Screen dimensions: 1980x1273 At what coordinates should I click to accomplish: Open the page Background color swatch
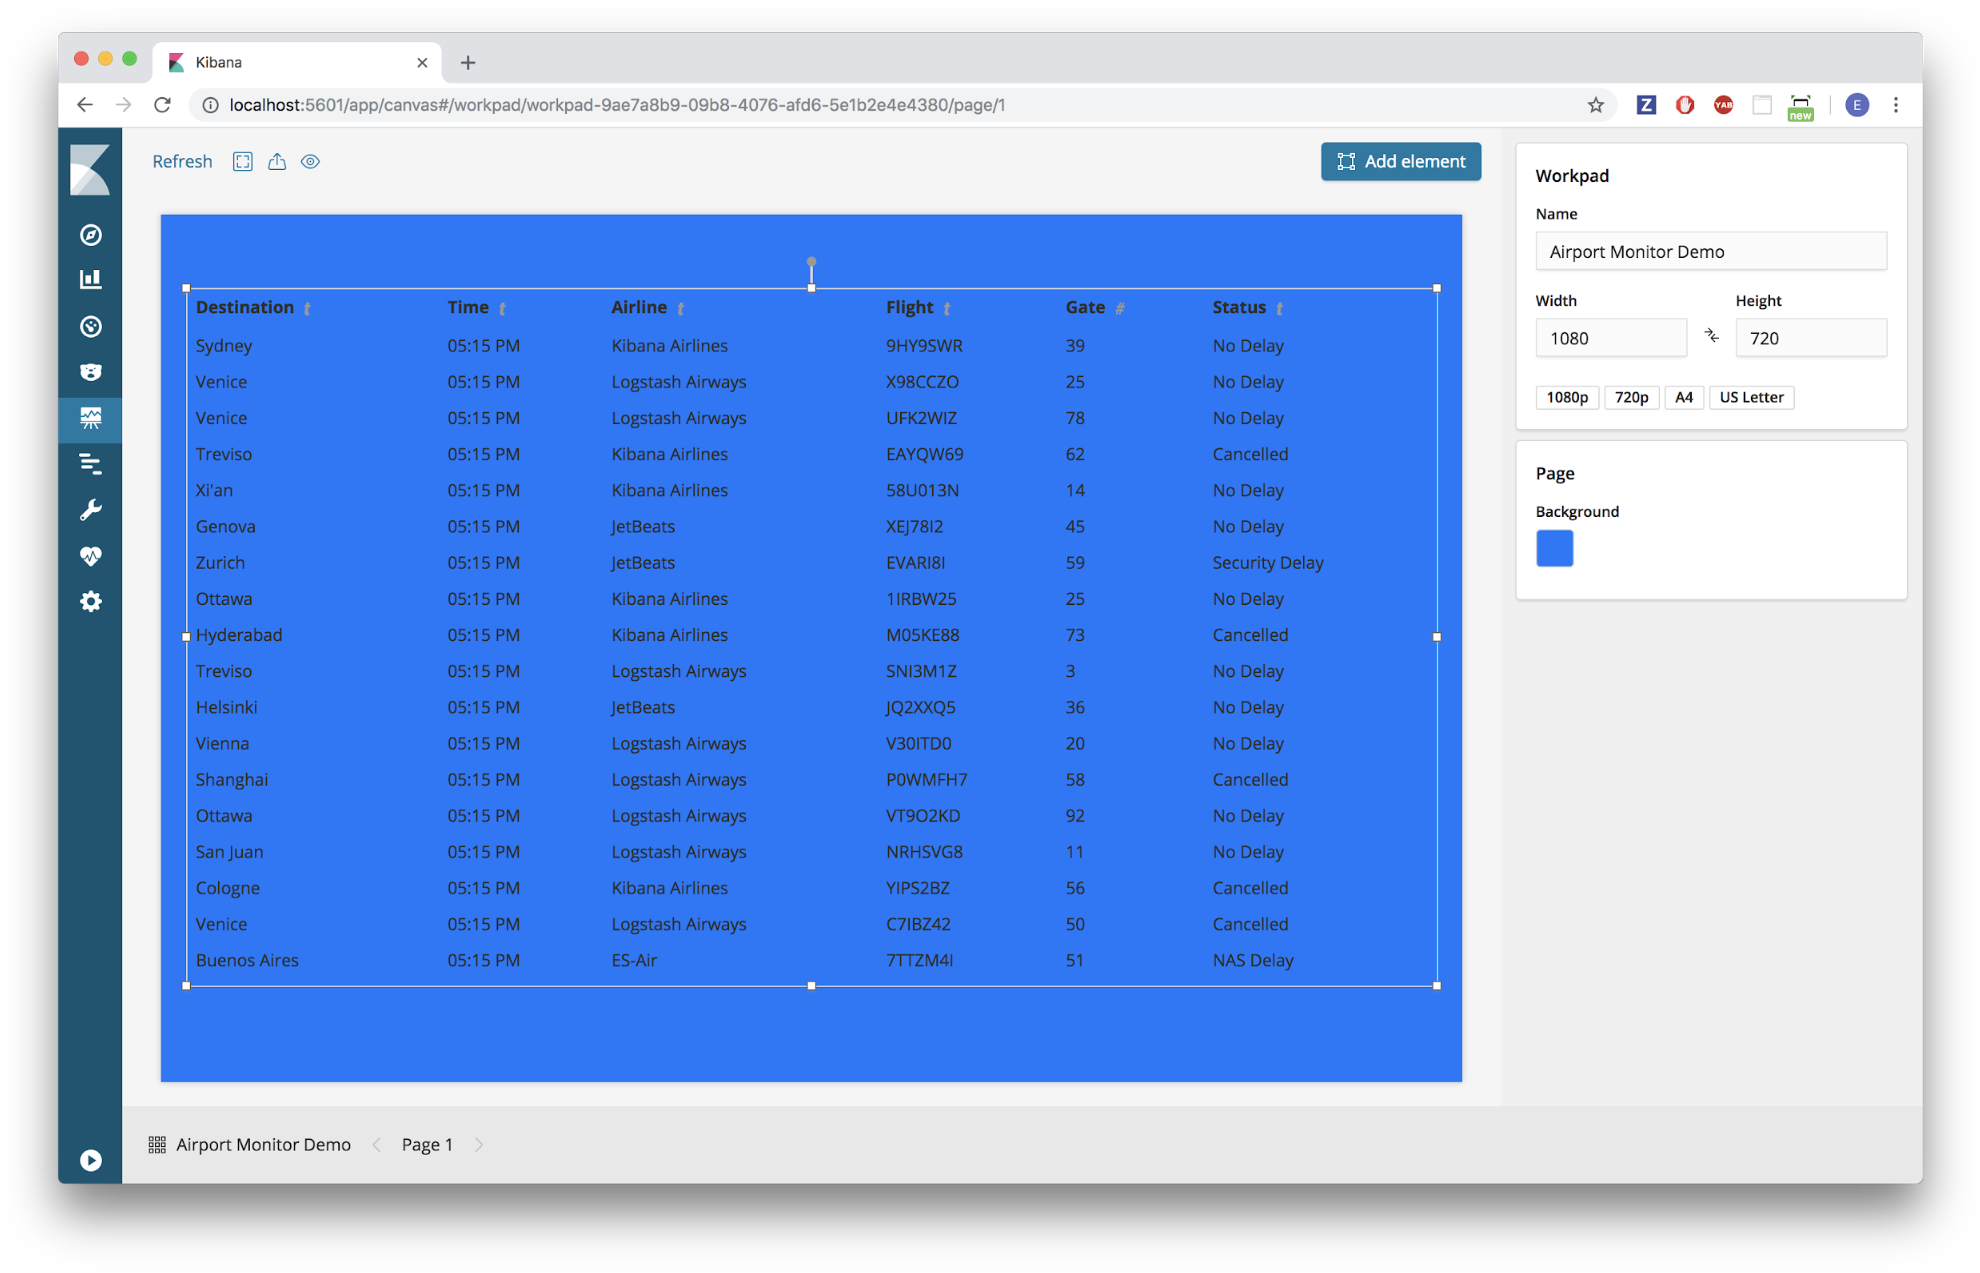coord(1554,548)
